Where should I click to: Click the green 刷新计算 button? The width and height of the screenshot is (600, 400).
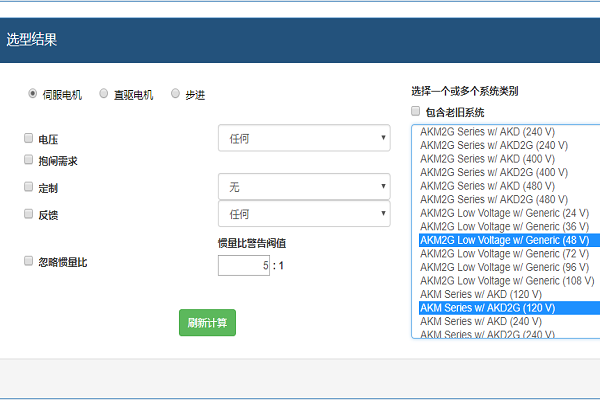207,323
